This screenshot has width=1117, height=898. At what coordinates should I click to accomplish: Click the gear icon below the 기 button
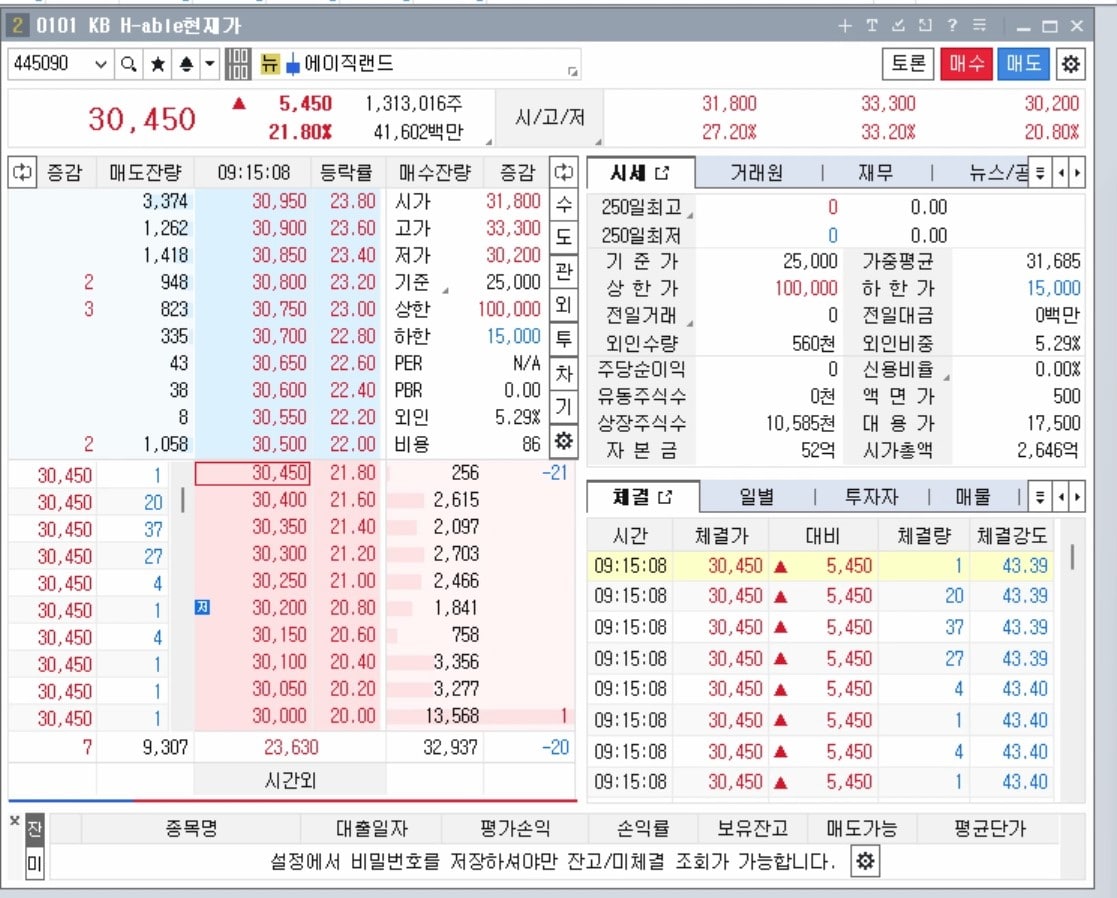tap(563, 442)
